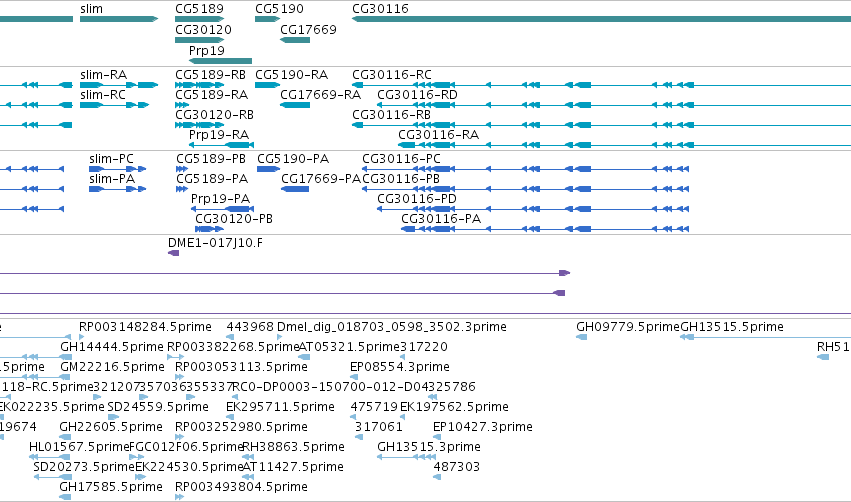Viewport: 851px width, 502px height.
Task: Click the 443968 EST label
Action: (x=250, y=327)
